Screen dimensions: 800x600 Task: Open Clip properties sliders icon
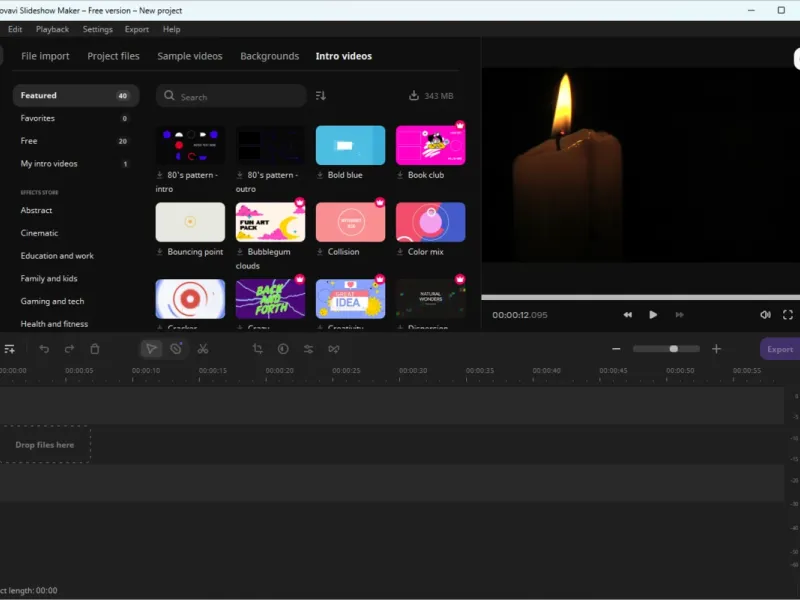click(309, 349)
